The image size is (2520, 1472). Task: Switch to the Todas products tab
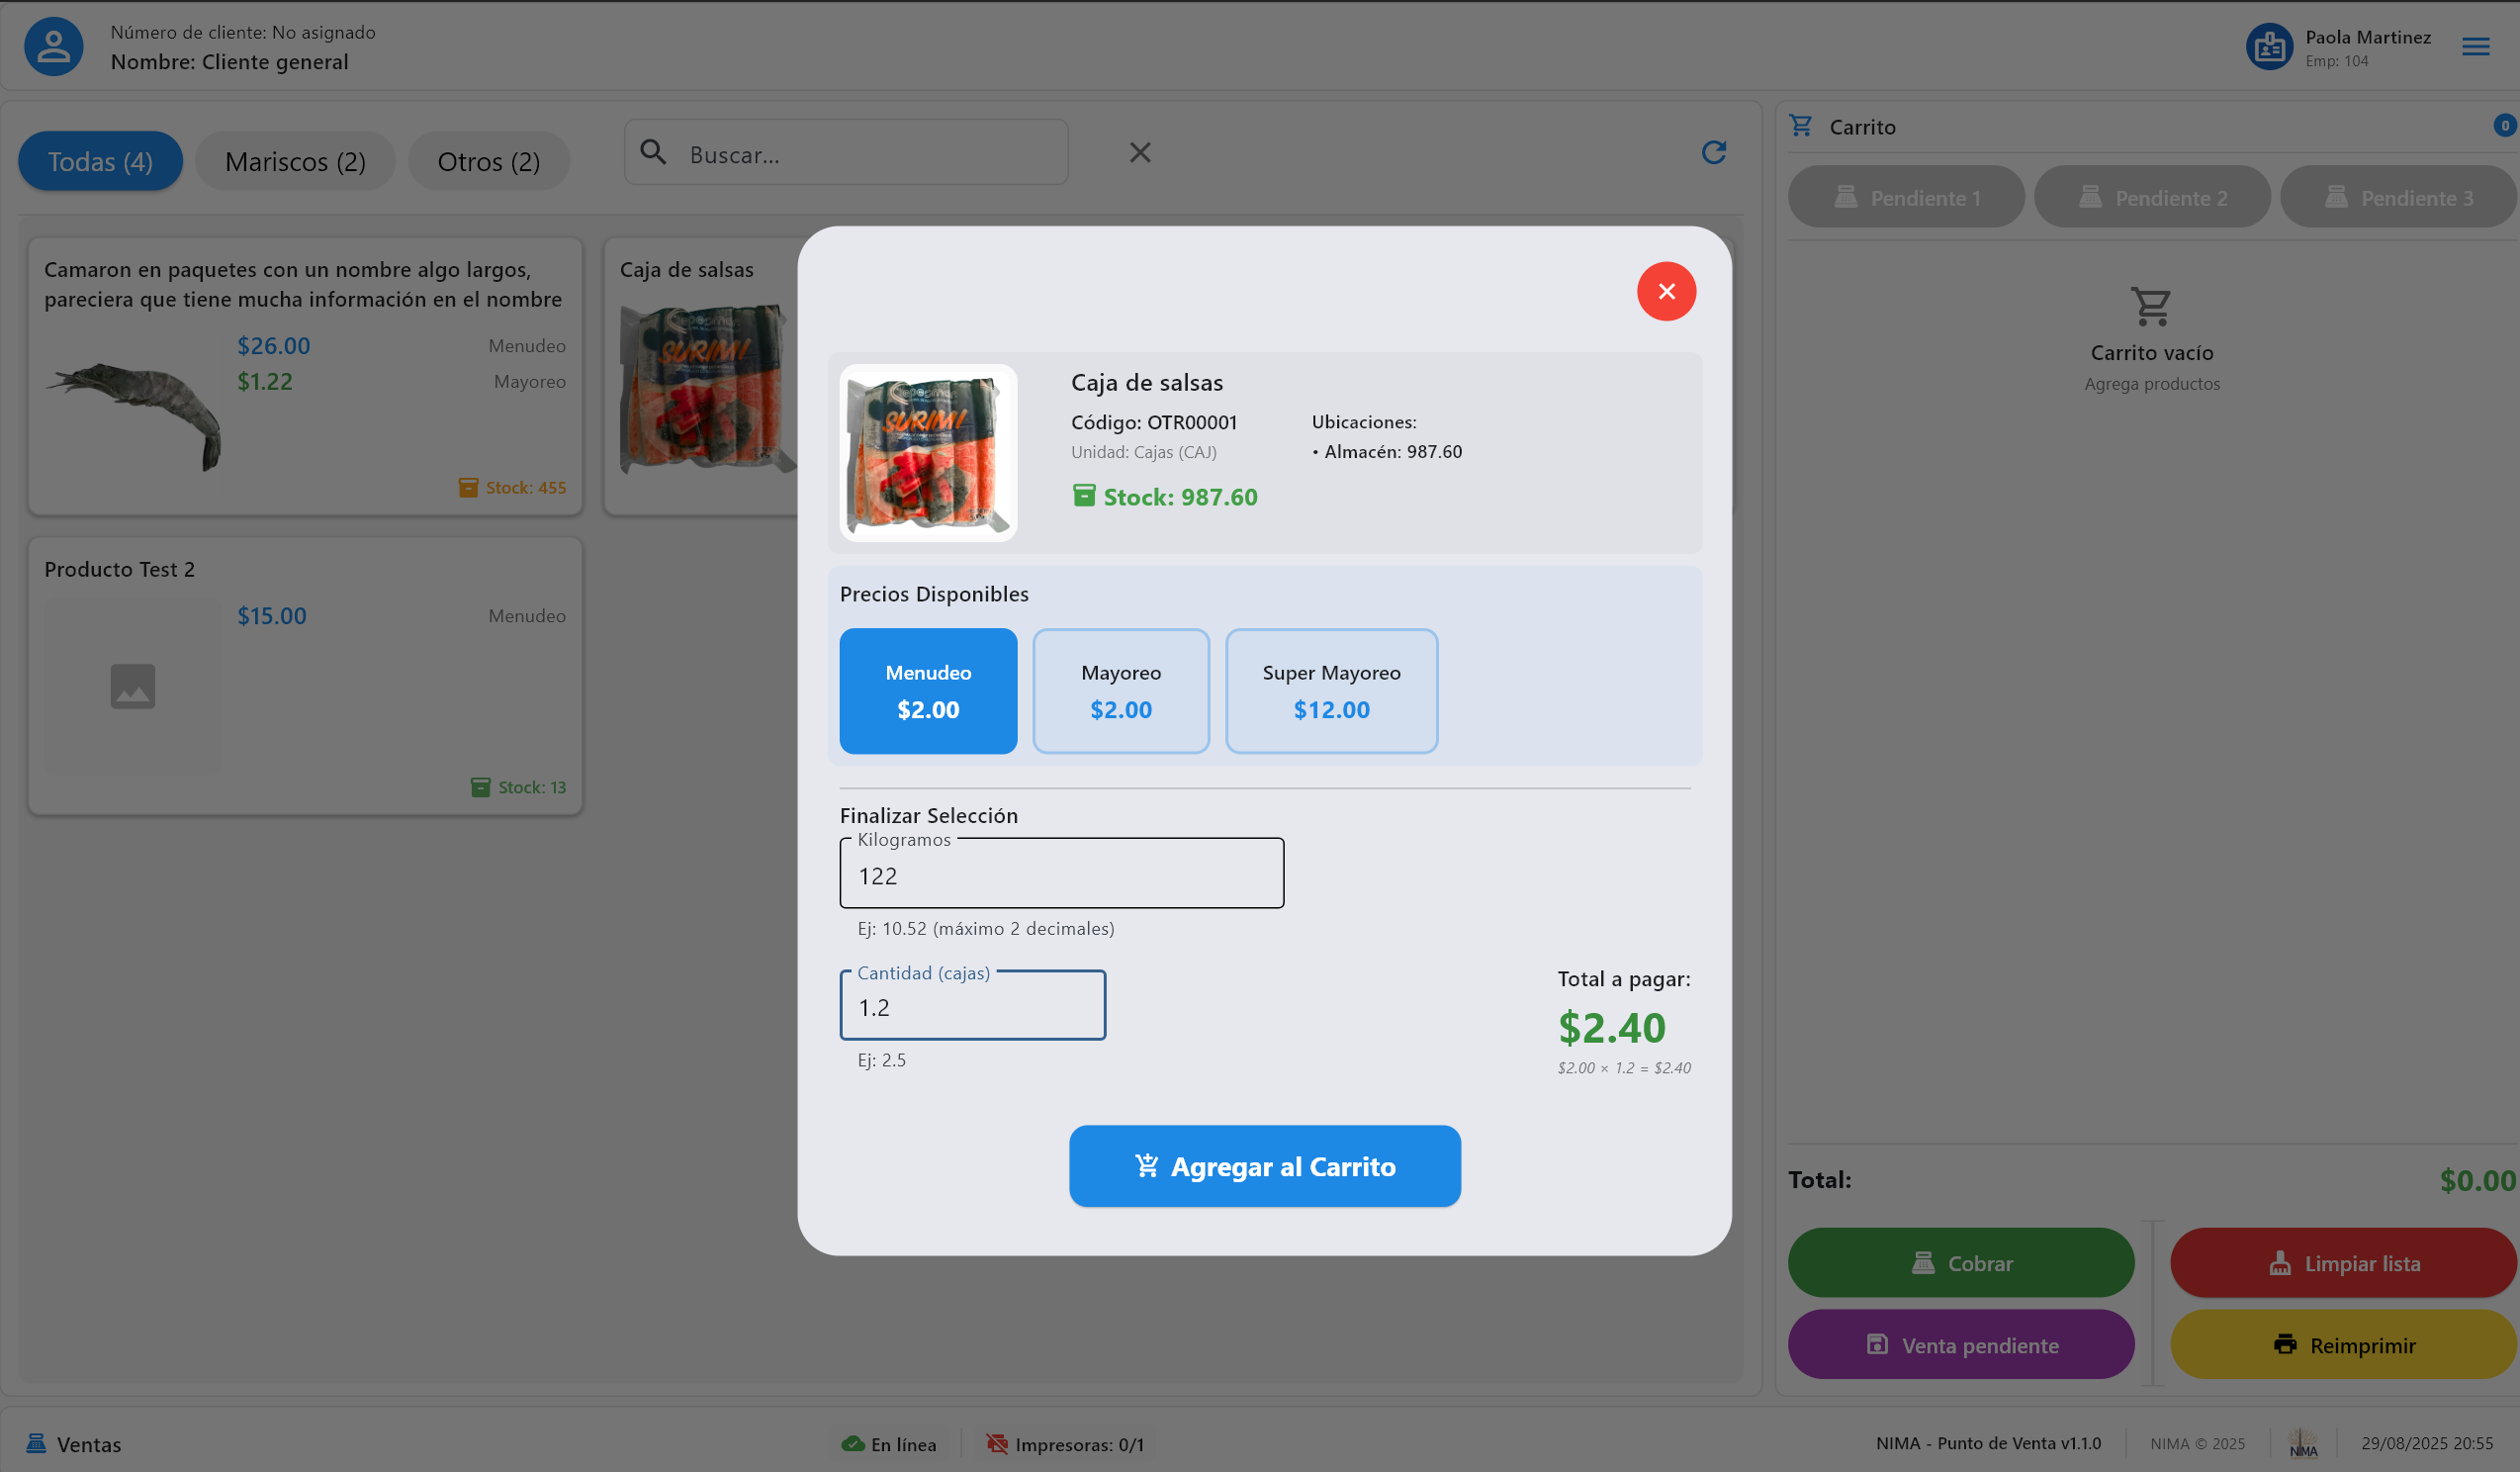pyautogui.click(x=100, y=160)
